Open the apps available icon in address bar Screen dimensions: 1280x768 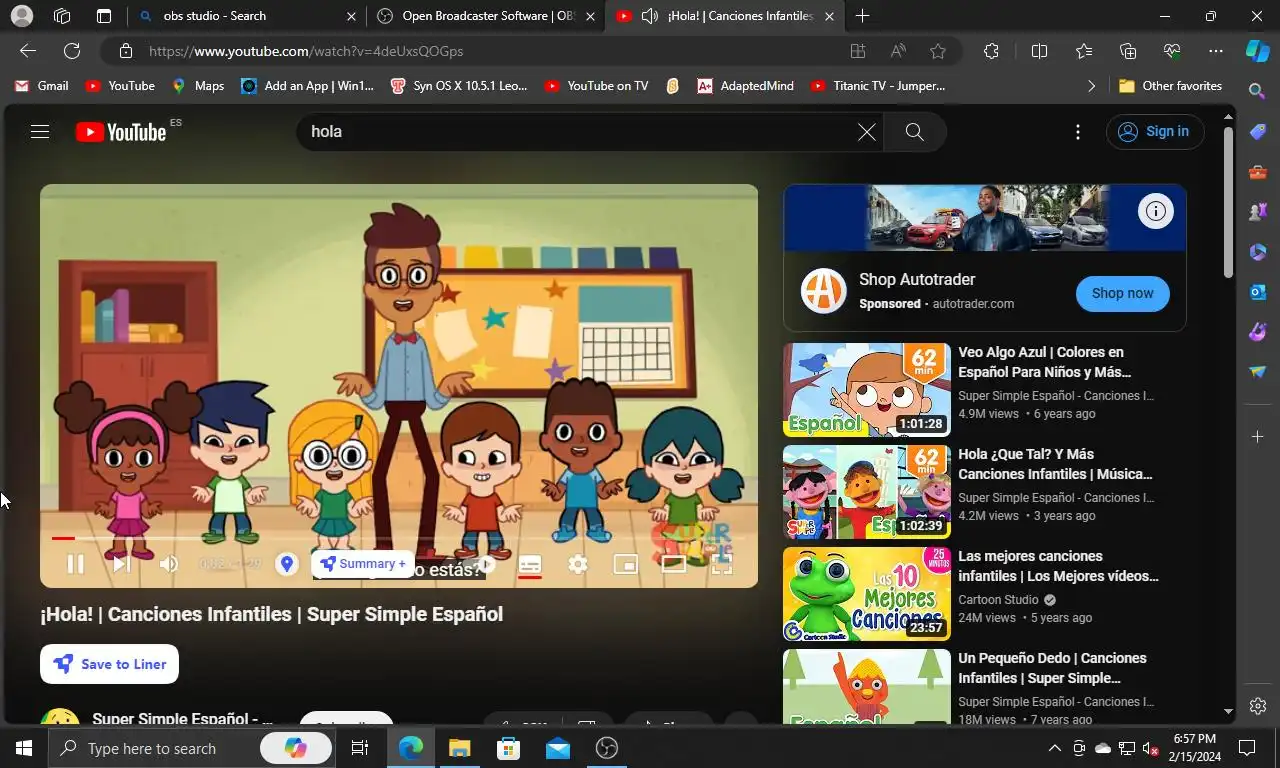point(857,51)
